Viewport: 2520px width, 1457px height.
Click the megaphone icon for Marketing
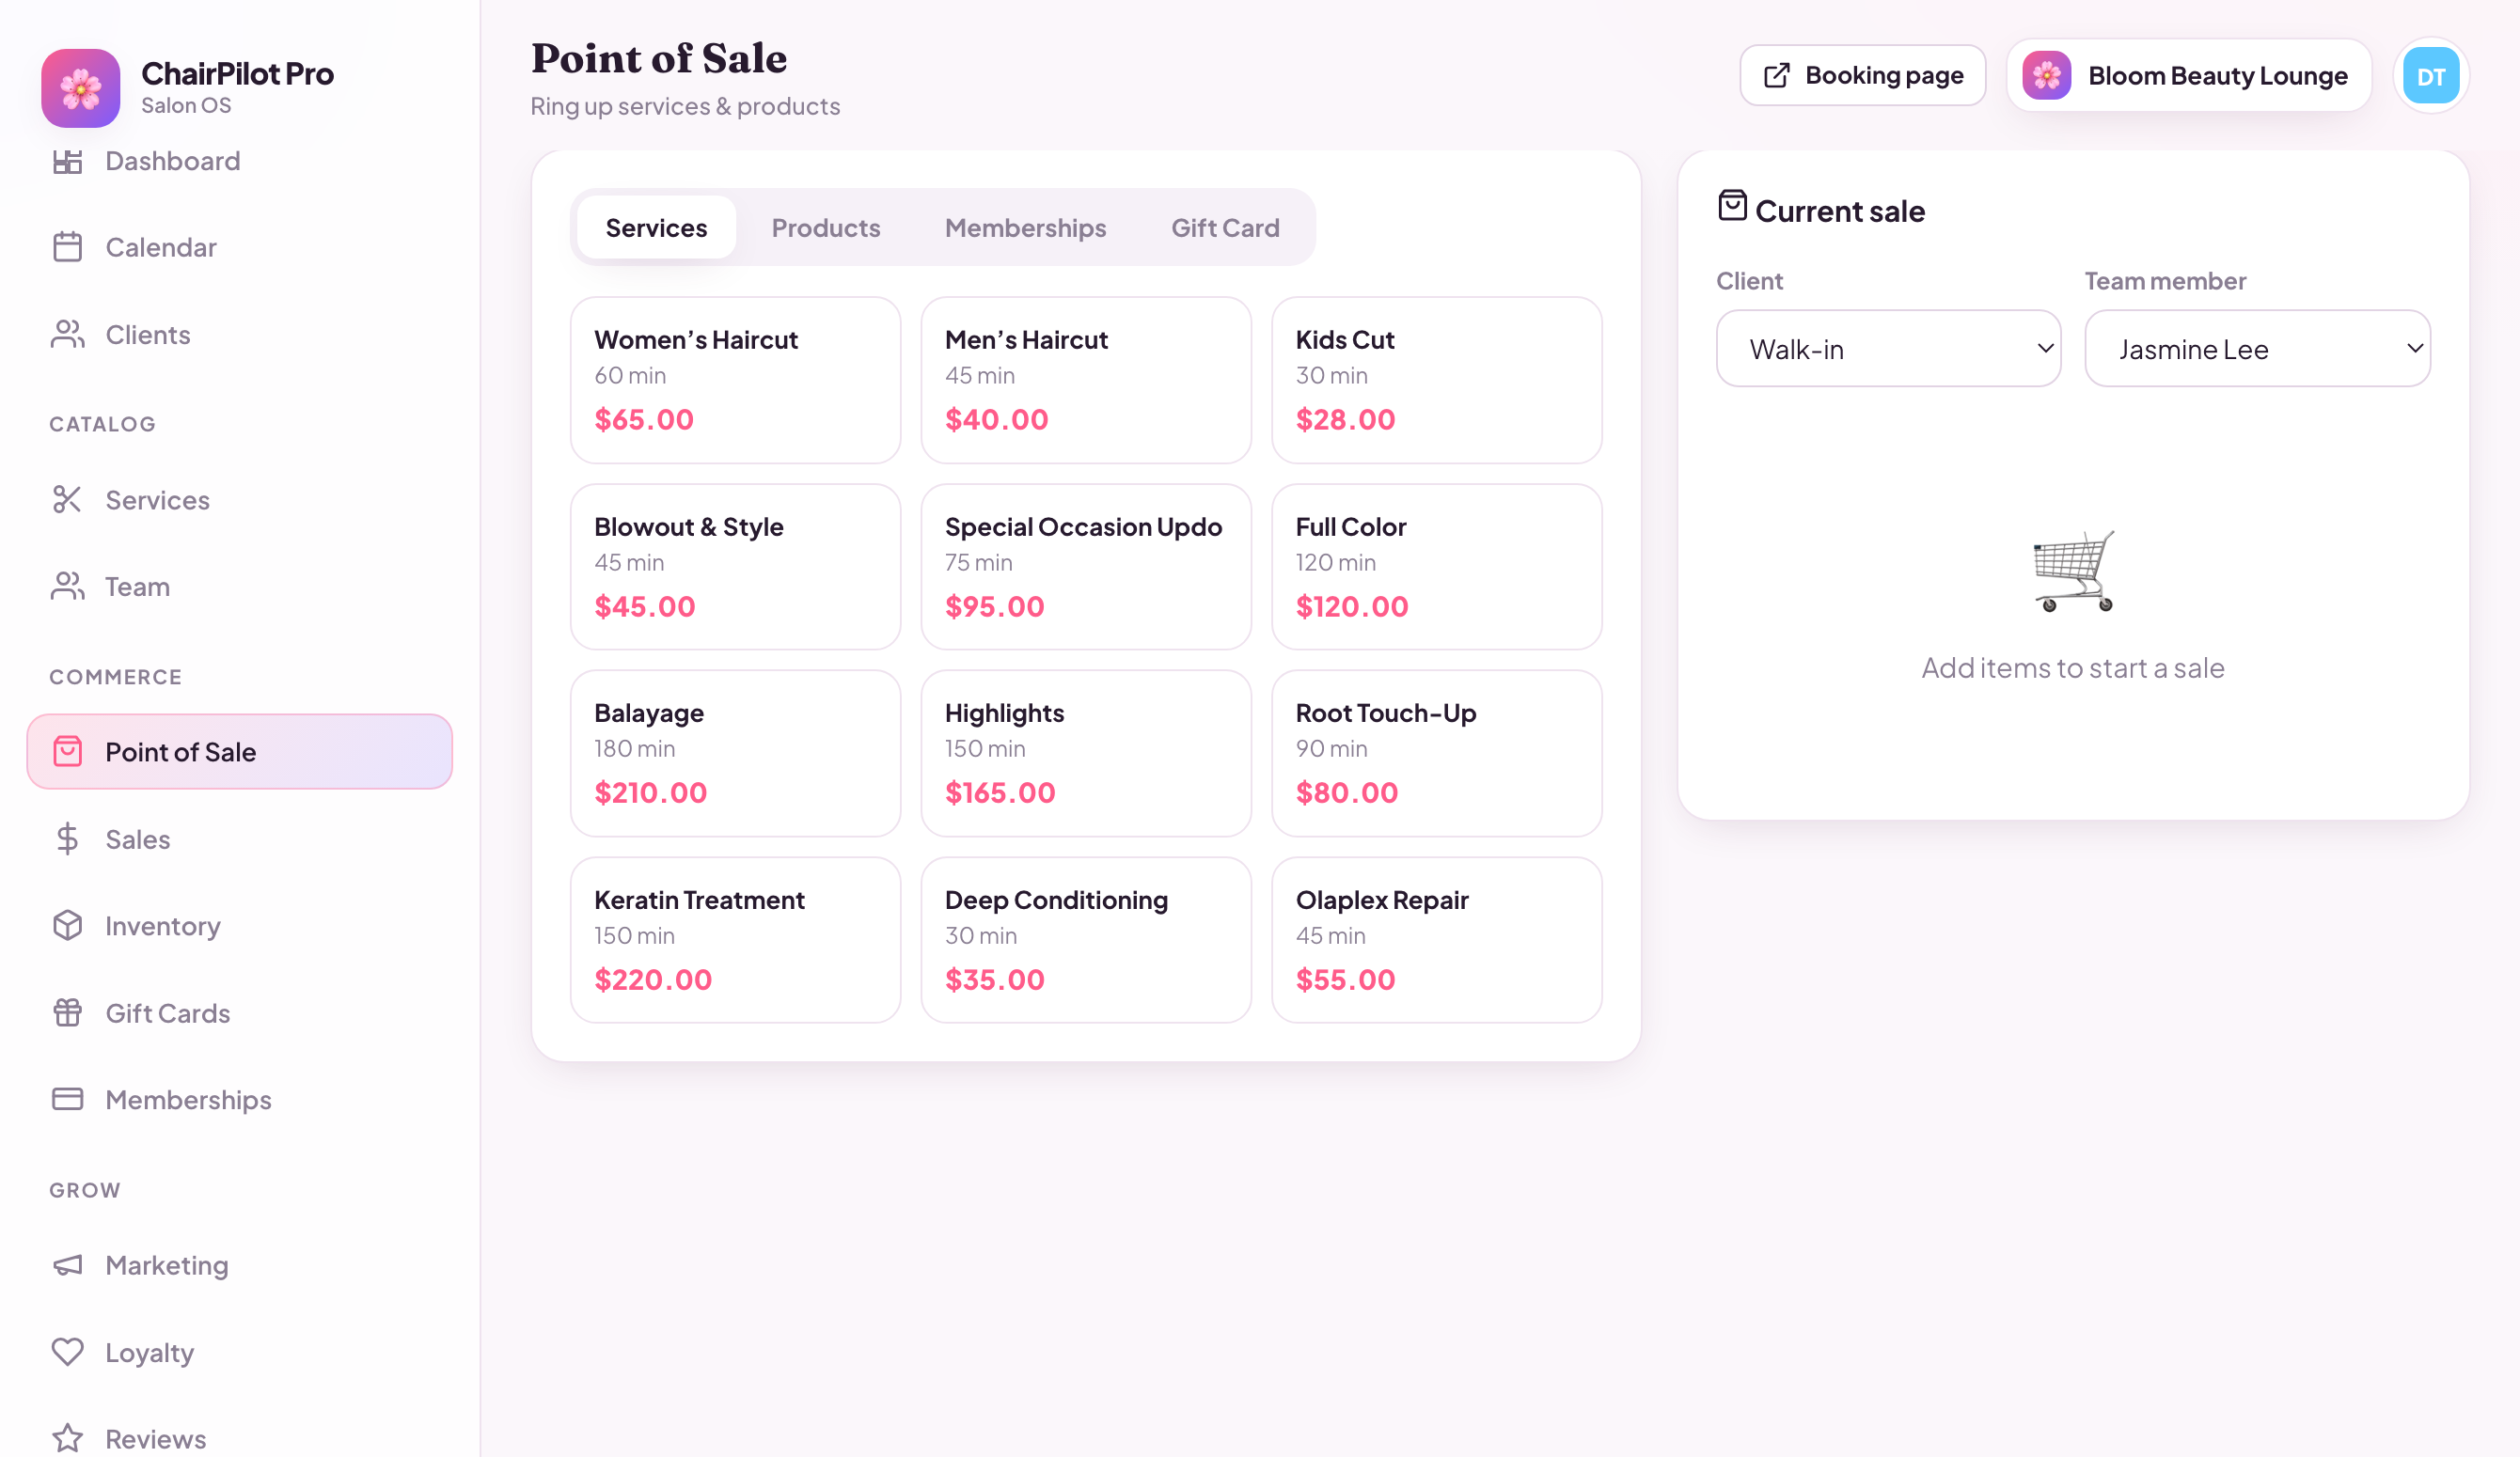pyautogui.click(x=67, y=1265)
